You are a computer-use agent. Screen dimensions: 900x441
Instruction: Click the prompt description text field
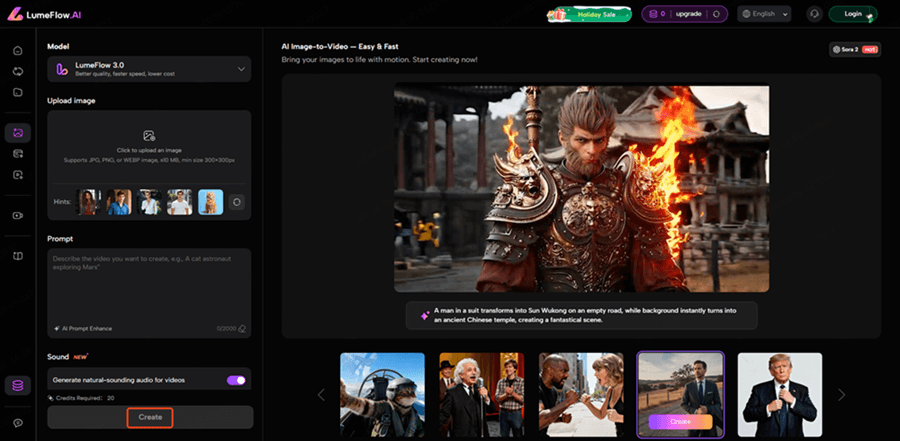149,285
